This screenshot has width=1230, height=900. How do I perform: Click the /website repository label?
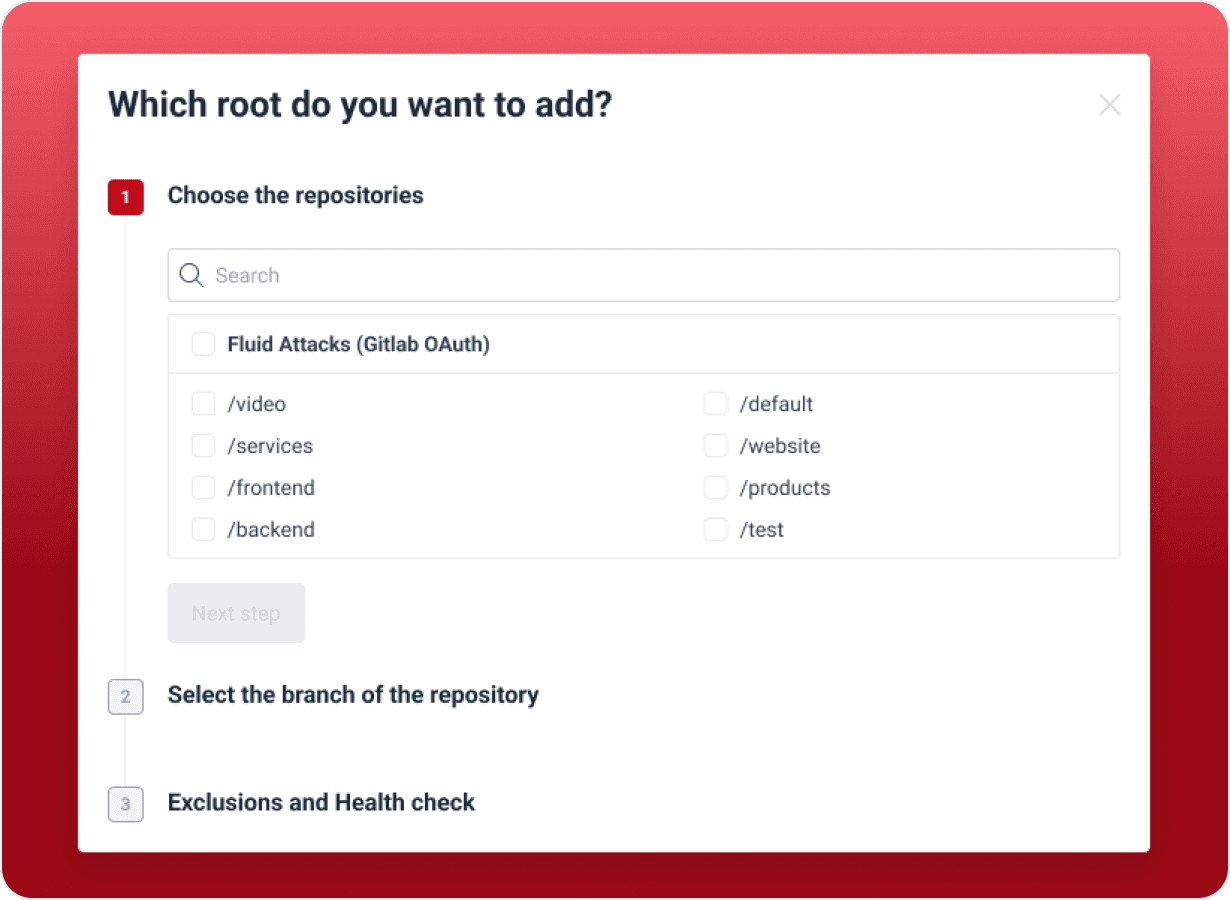pos(780,446)
